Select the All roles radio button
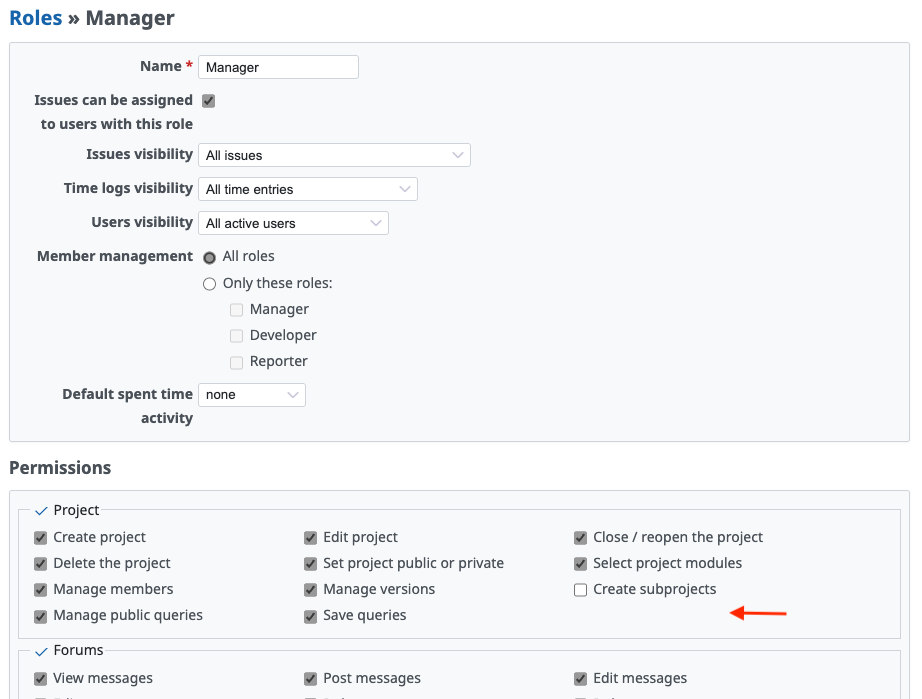922x699 pixels. tap(210, 257)
